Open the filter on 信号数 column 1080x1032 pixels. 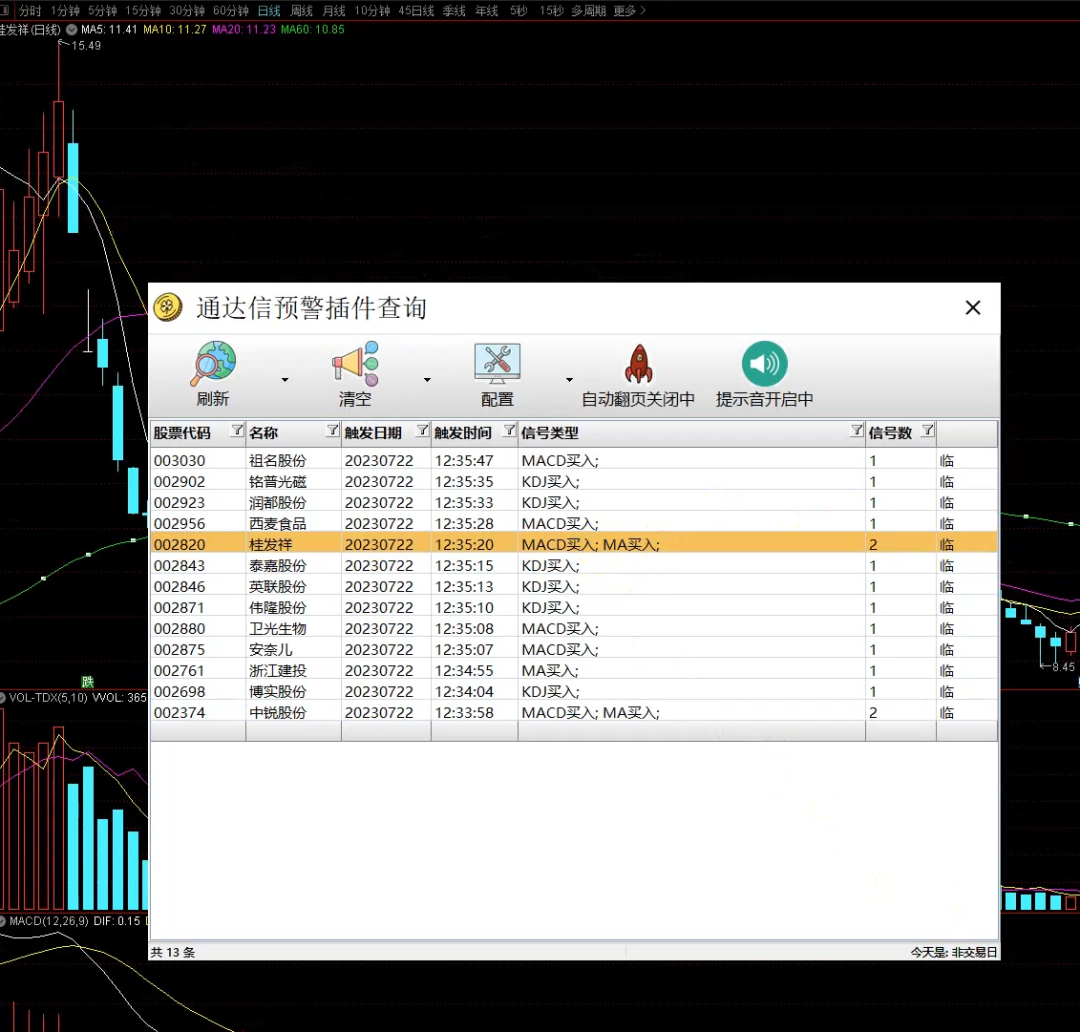tap(928, 431)
